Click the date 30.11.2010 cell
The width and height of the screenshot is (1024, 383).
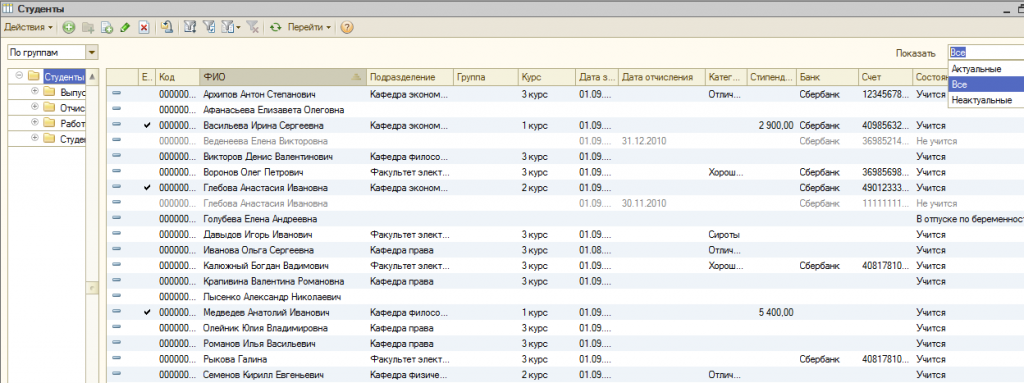pyautogui.click(x=643, y=204)
